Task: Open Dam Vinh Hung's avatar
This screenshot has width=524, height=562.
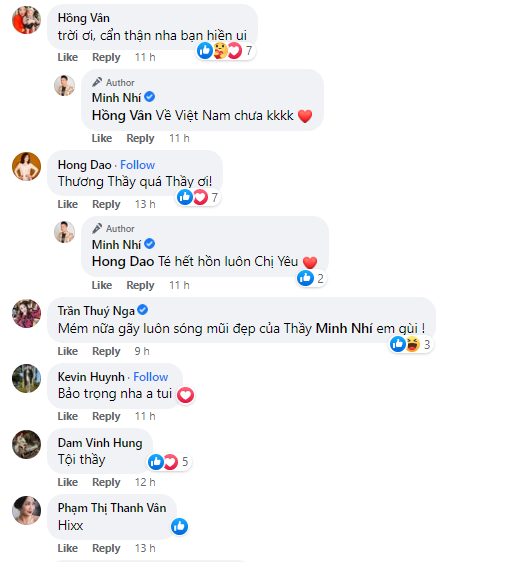Action: (27, 444)
